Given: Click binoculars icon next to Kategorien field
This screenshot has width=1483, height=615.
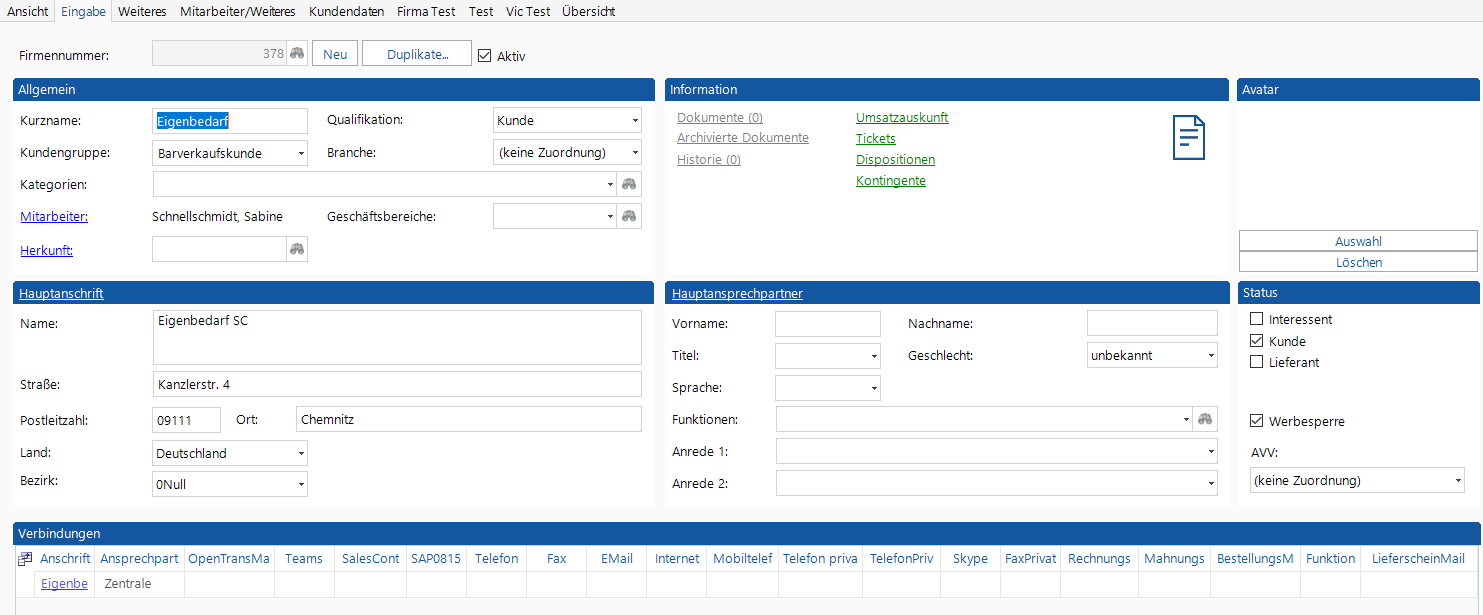Looking at the screenshot, I should 629,184.
